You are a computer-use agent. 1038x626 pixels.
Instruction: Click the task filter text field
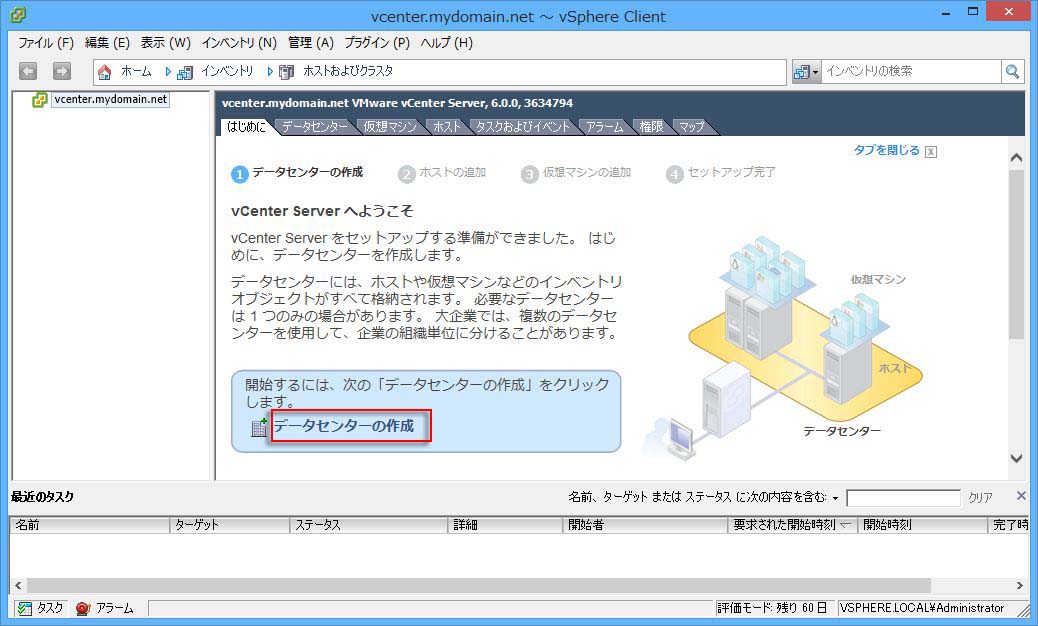(903, 498)
